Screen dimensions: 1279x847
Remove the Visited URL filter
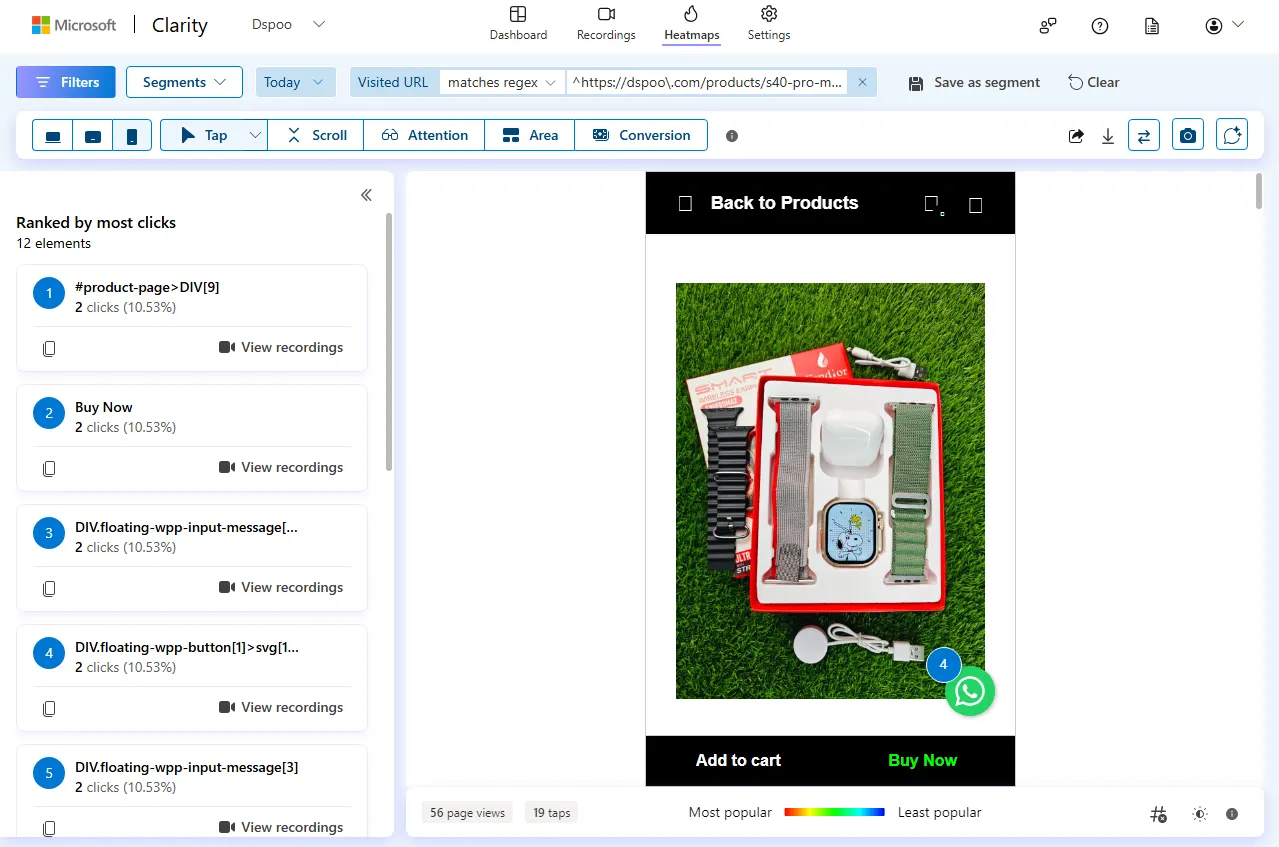[x=862, y=82]
